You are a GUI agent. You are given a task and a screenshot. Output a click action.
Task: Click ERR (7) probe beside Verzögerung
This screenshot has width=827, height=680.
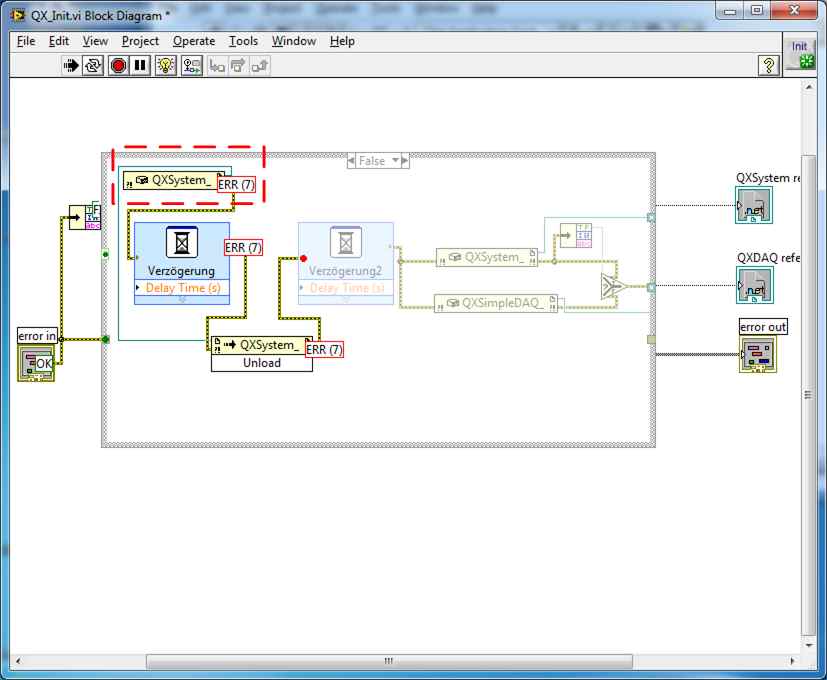point(243,247)
